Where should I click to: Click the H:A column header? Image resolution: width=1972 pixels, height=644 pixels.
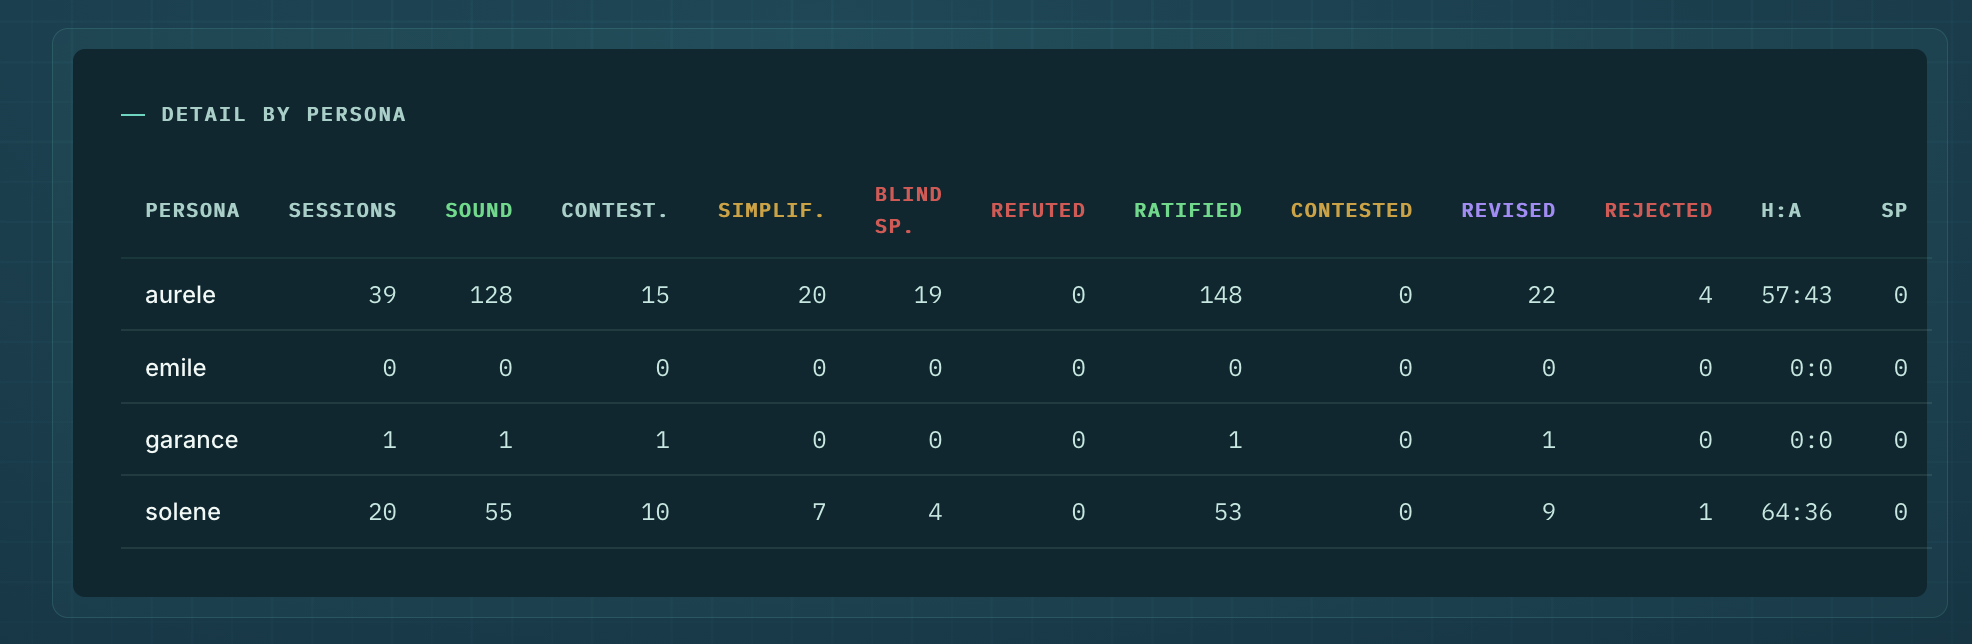point(1780,211)
